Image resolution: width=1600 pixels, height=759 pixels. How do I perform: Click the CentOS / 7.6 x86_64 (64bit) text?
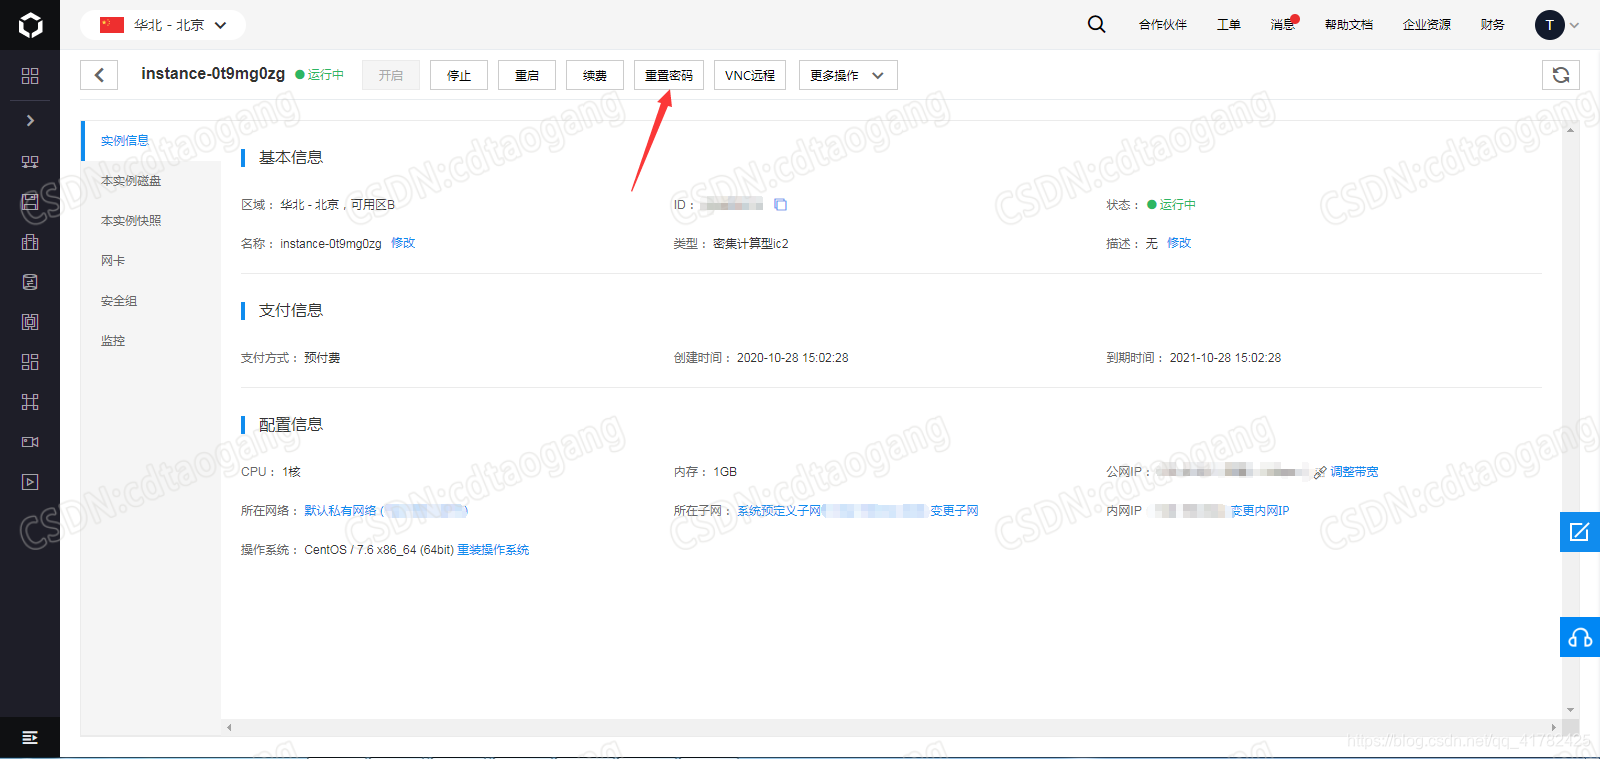coord(379,550)
